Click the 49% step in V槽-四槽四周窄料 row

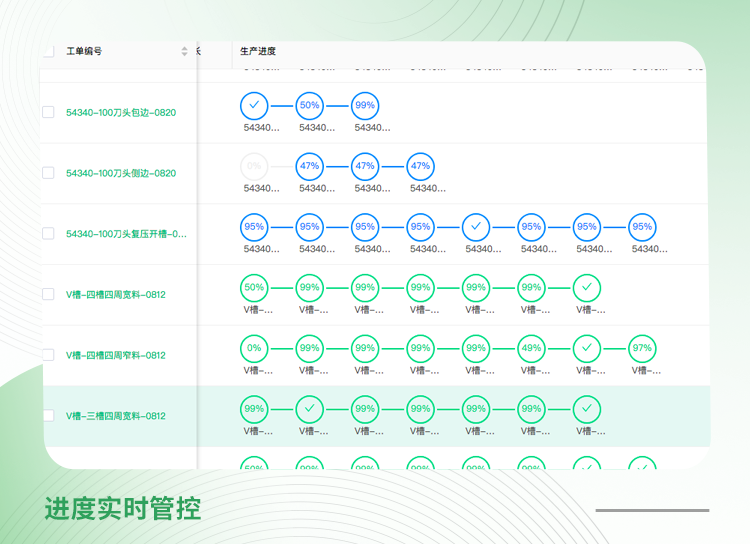pos(531,349)
